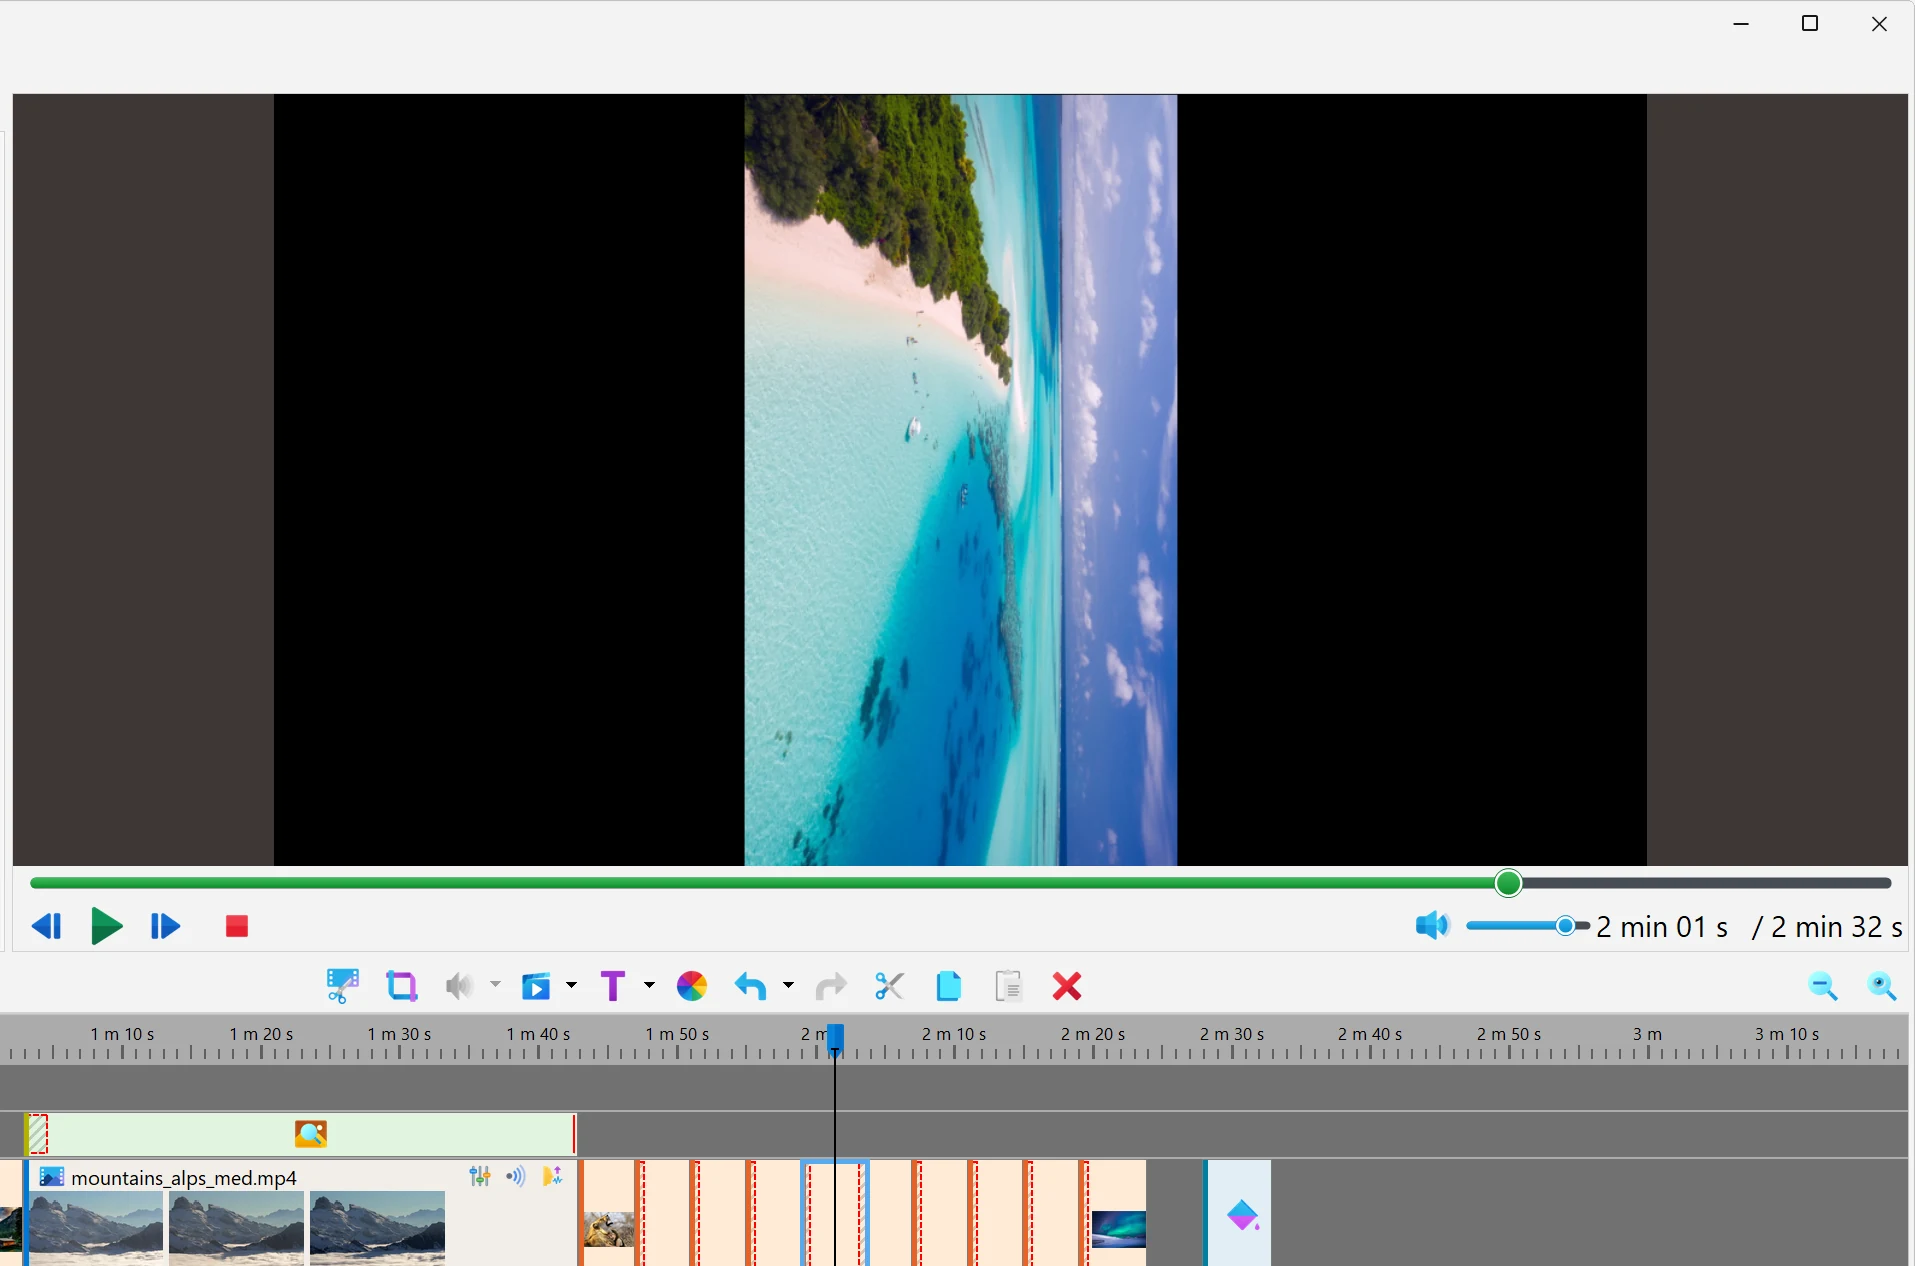
Task: Open the audio mixer sliders on mountains clip
Action: (480, 1176)
